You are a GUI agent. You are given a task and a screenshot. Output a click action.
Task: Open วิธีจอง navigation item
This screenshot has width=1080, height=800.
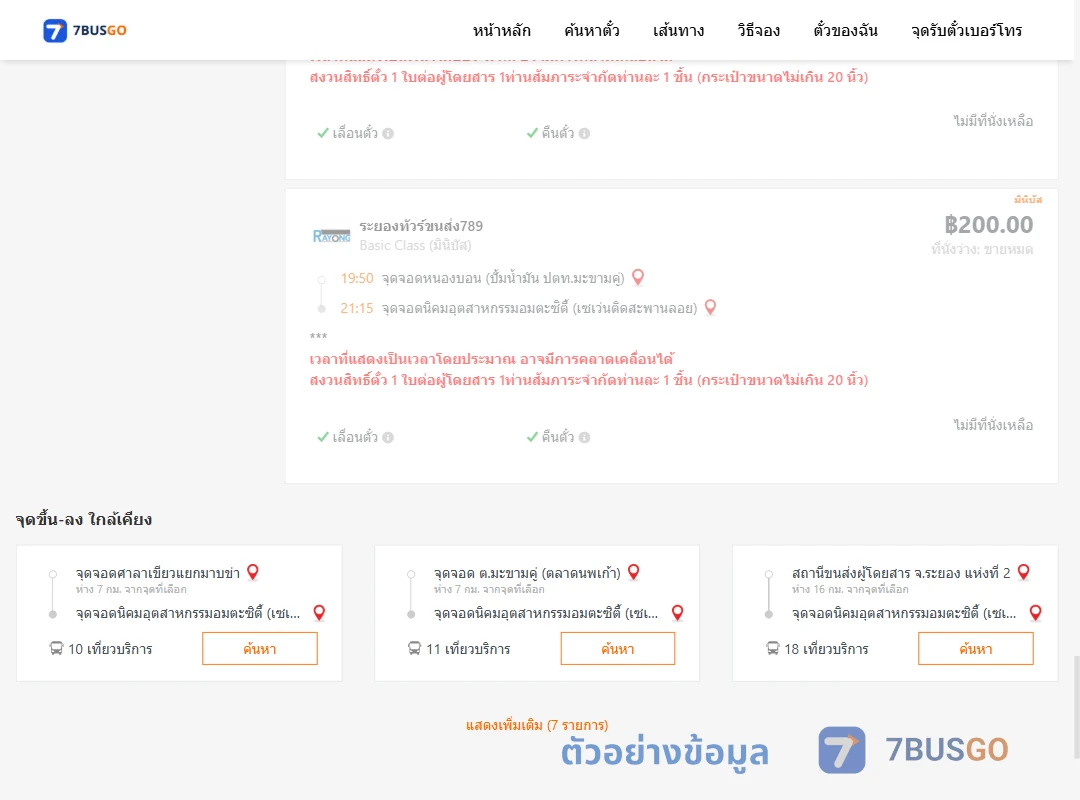pyautogui.click(x=758, y=30)
